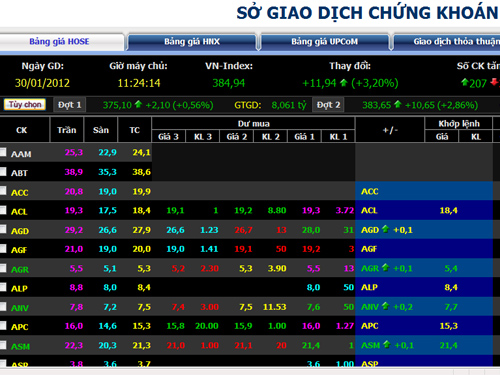Click the KL 1 column header

pos(338,137)
